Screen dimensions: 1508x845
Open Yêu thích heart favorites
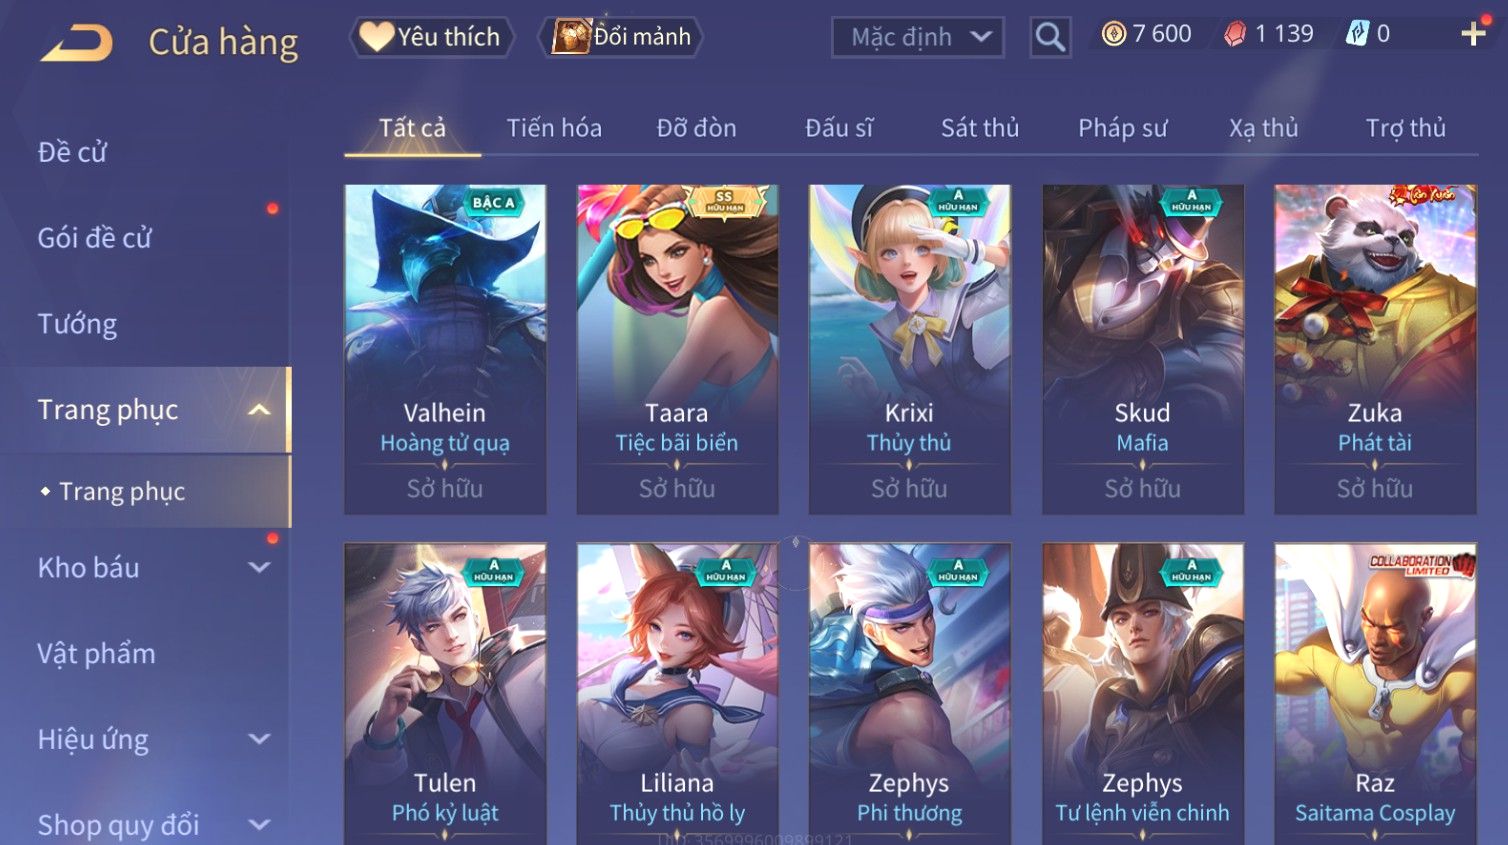tap(431, 37)
